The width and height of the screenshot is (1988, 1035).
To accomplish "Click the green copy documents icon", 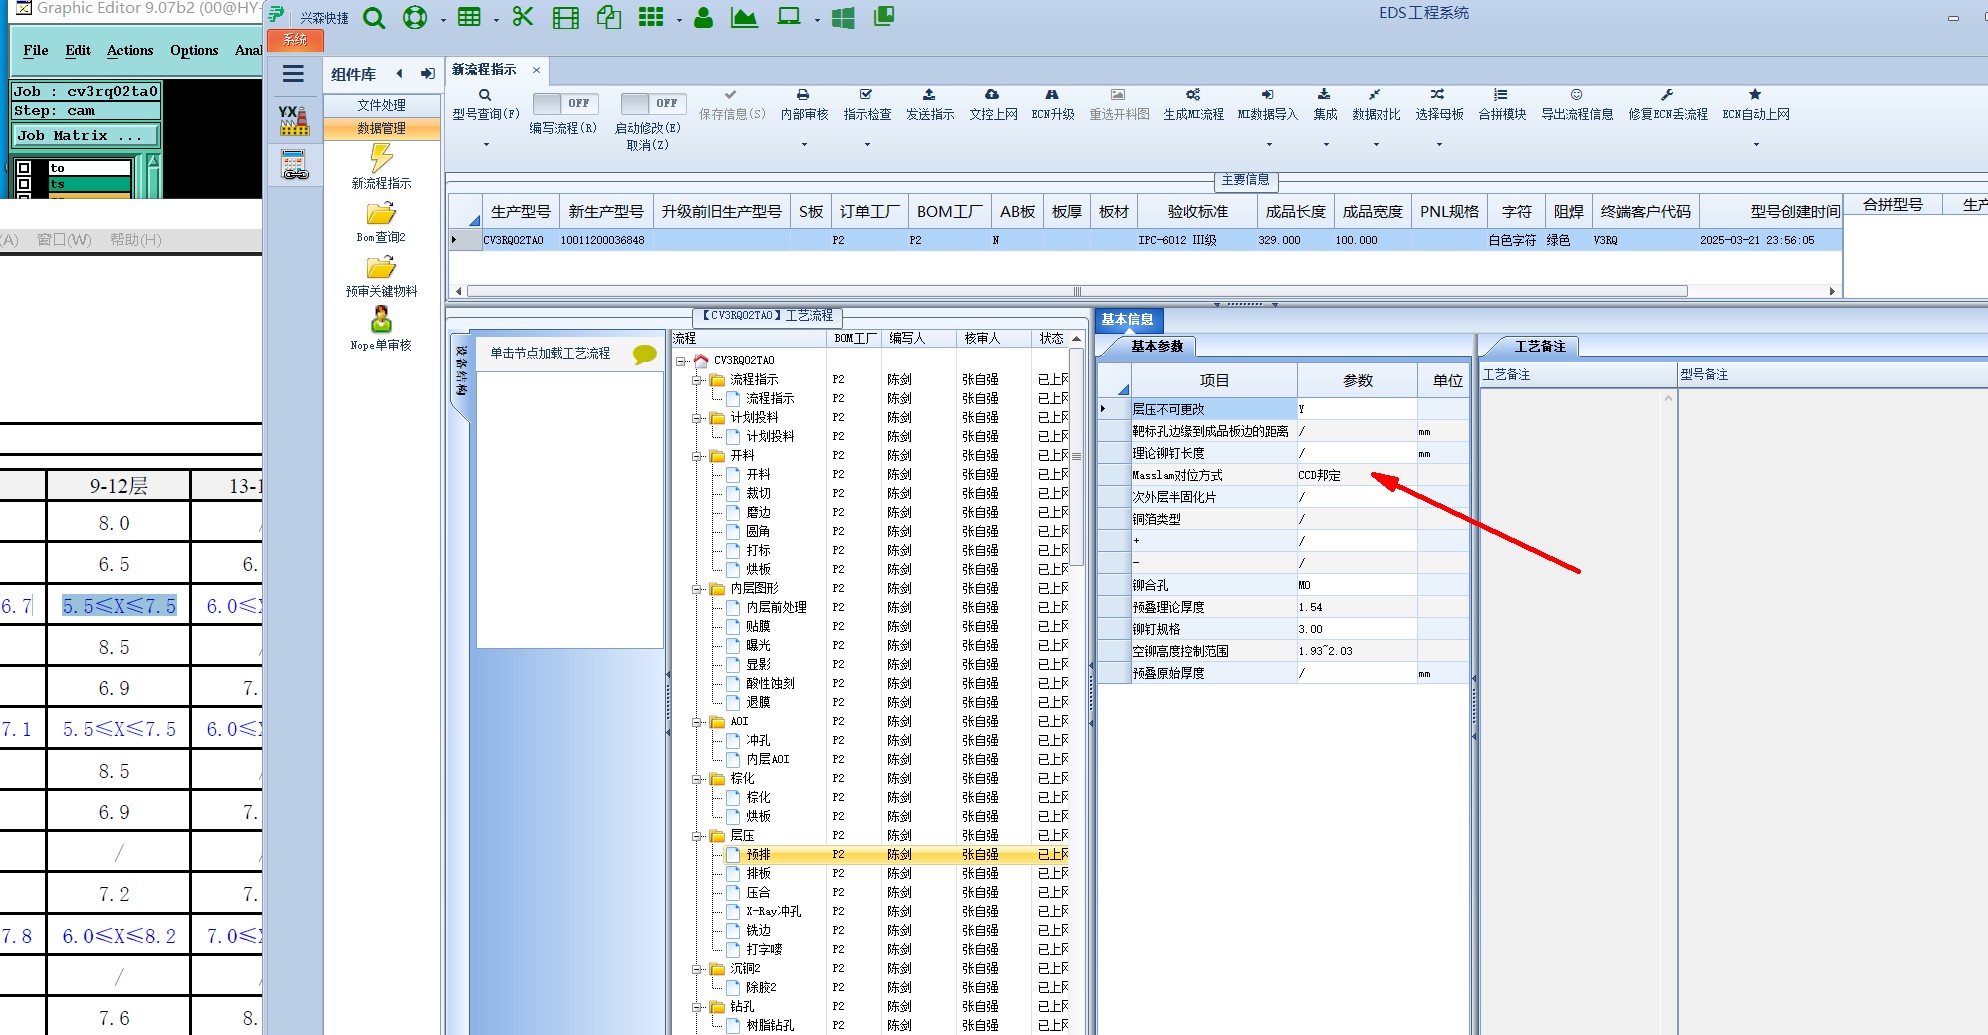I will [609, 17].
